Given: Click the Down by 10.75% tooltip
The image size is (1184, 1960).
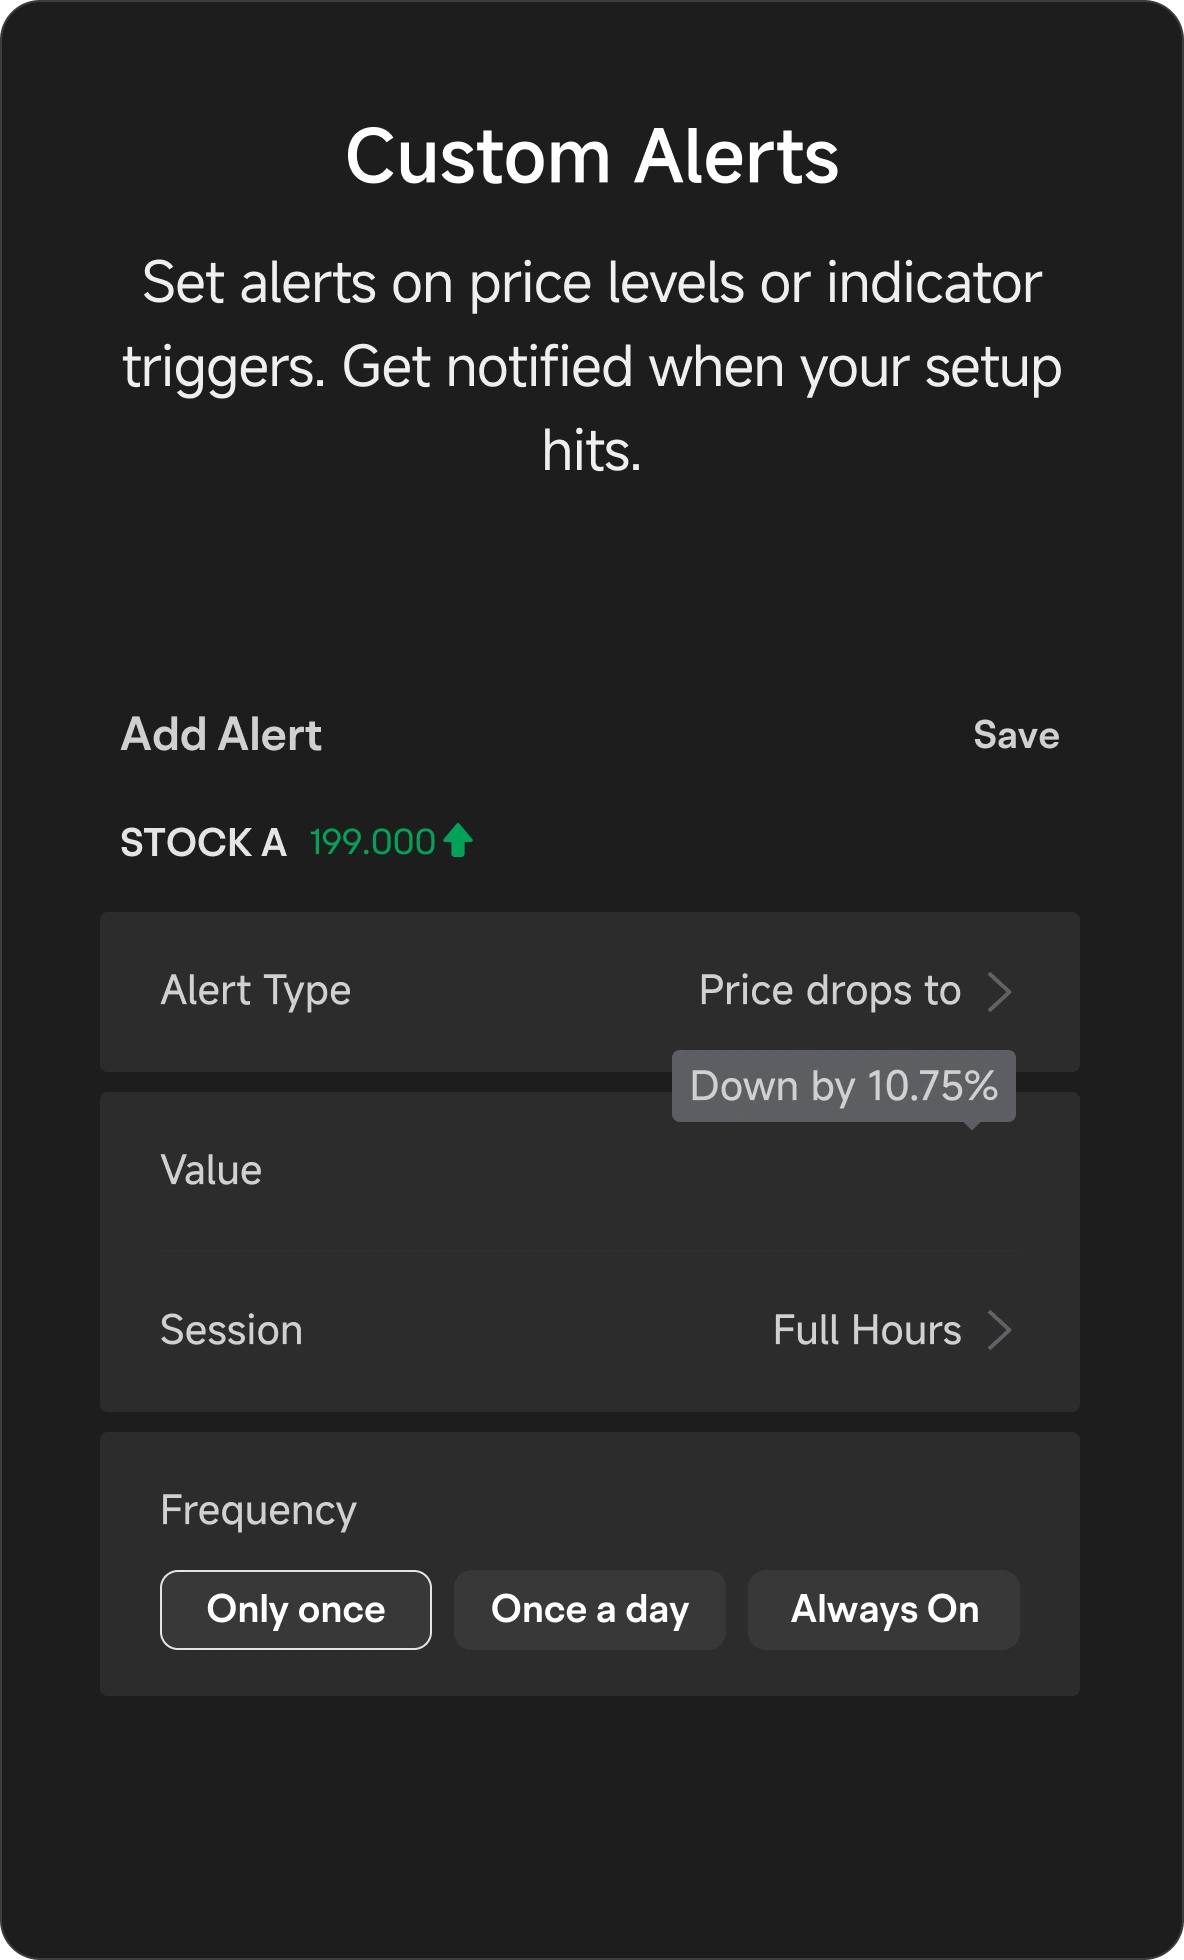Looking at the screenshot, I should (x=844, y=1086).
